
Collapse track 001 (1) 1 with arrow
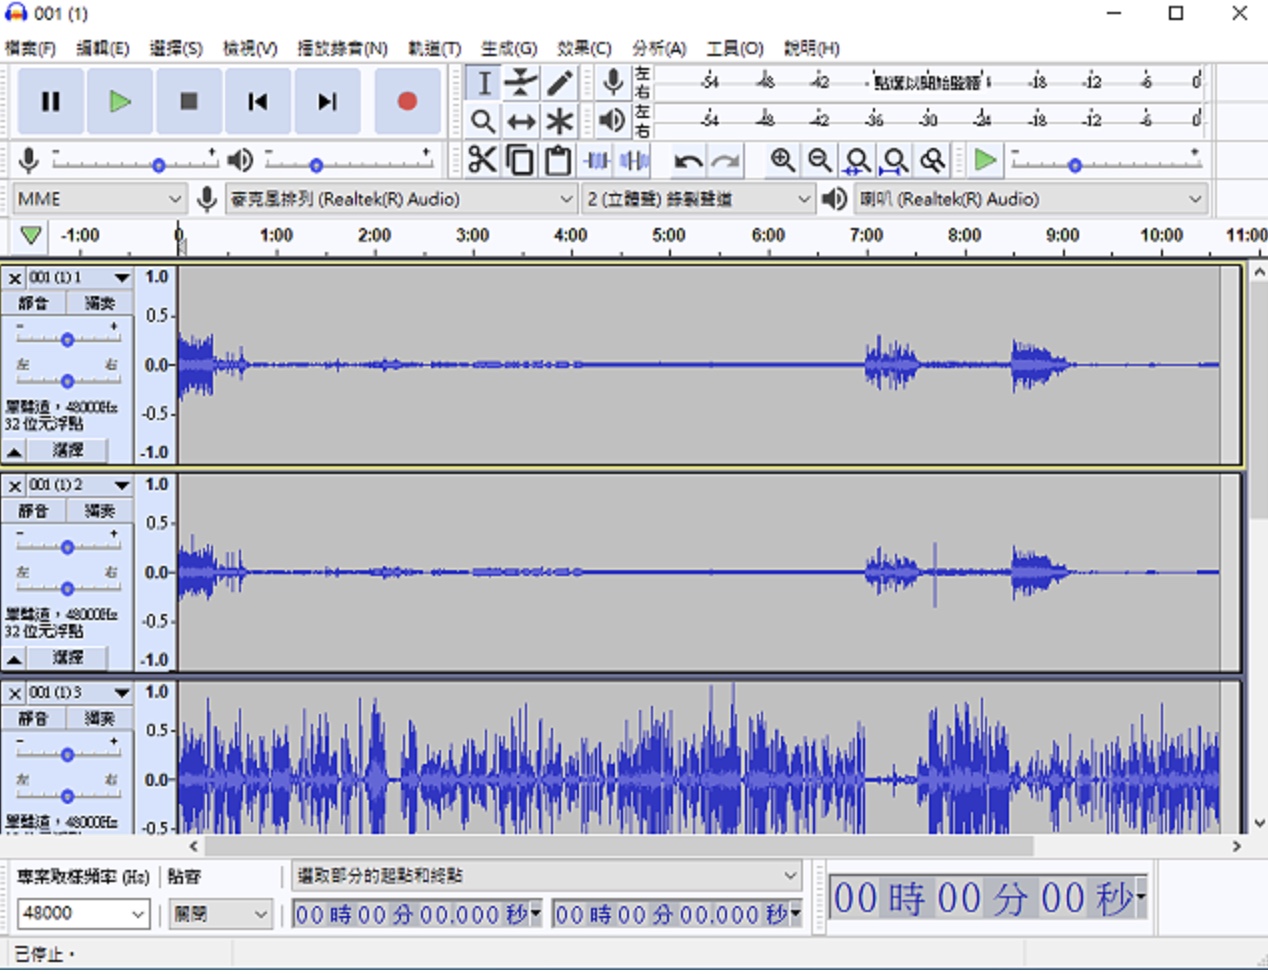click(x=14, y=452)
